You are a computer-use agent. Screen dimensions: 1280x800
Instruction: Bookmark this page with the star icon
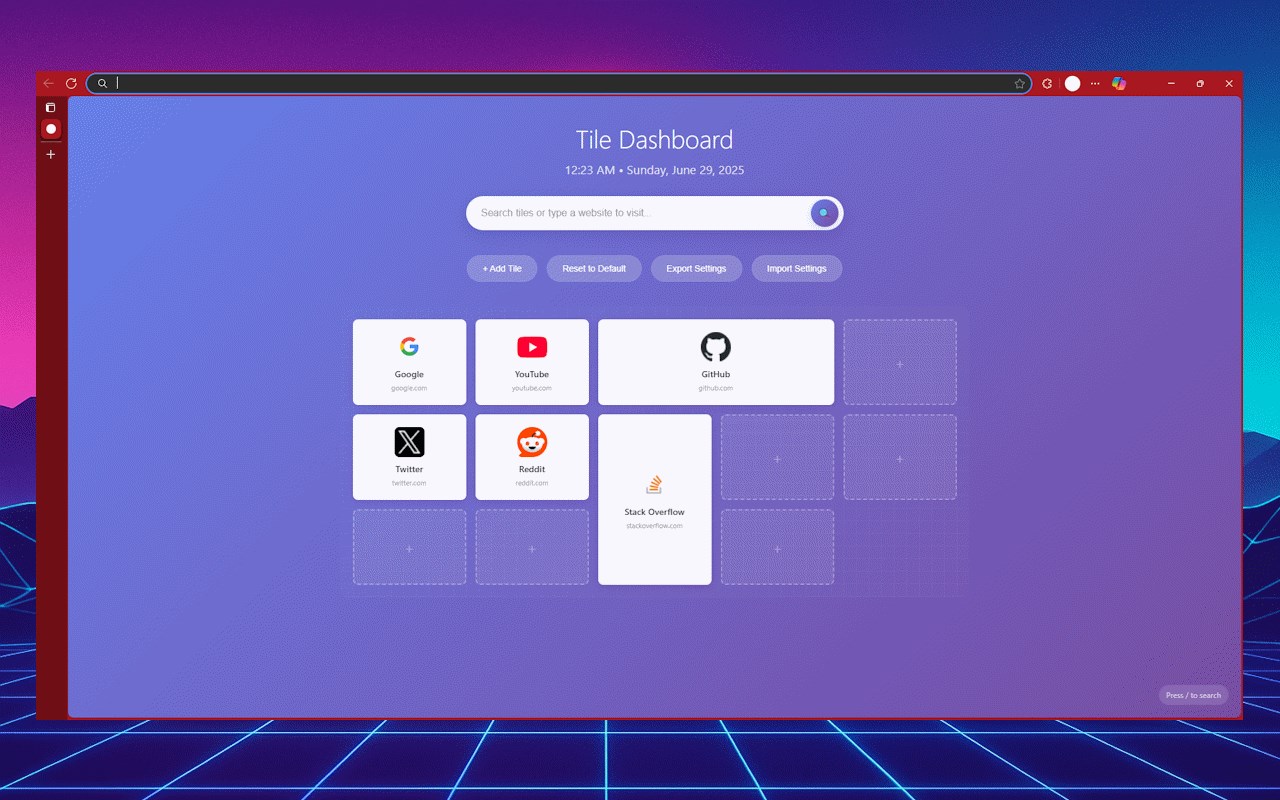point(1019,84)
